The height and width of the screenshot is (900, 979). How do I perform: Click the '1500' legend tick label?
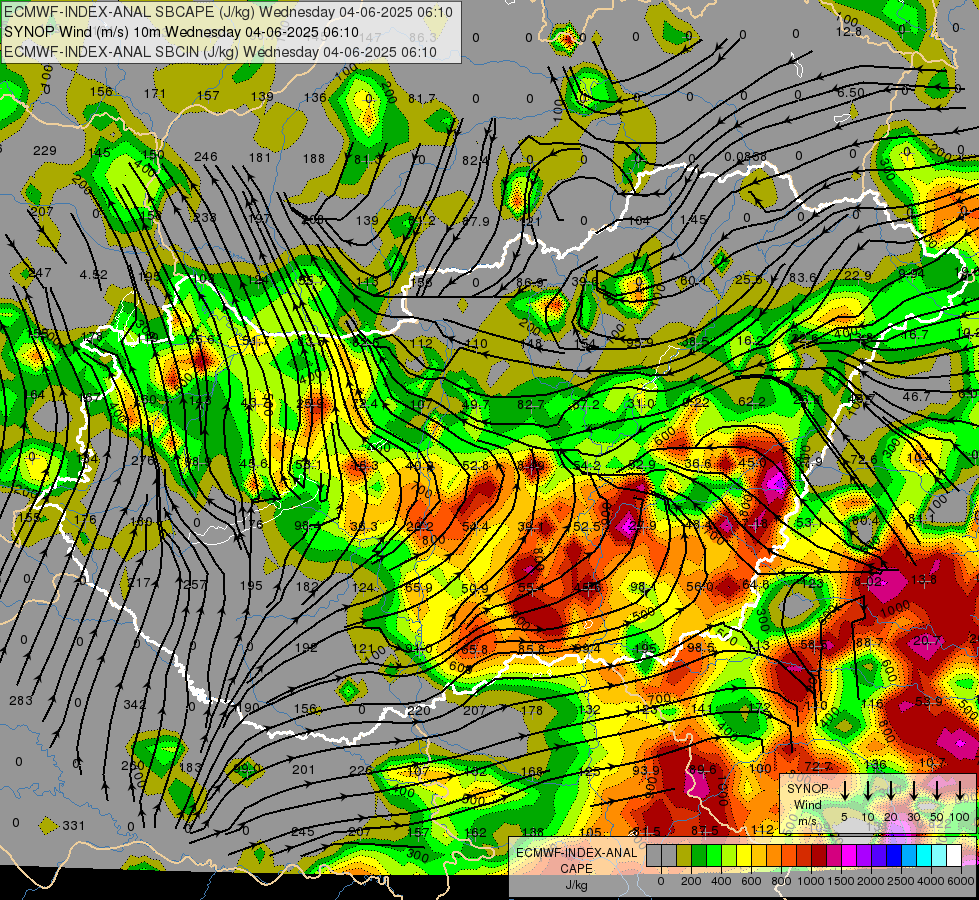pos(840,881)
